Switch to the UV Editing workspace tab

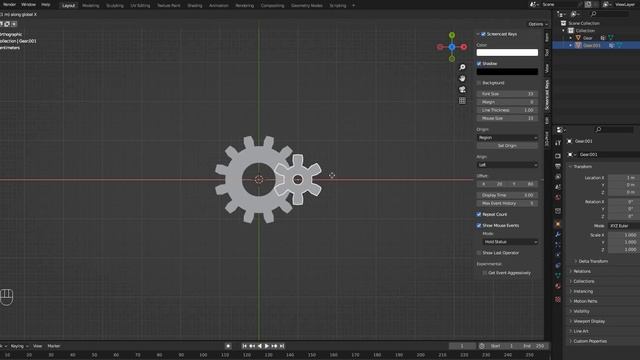(140, 6)
